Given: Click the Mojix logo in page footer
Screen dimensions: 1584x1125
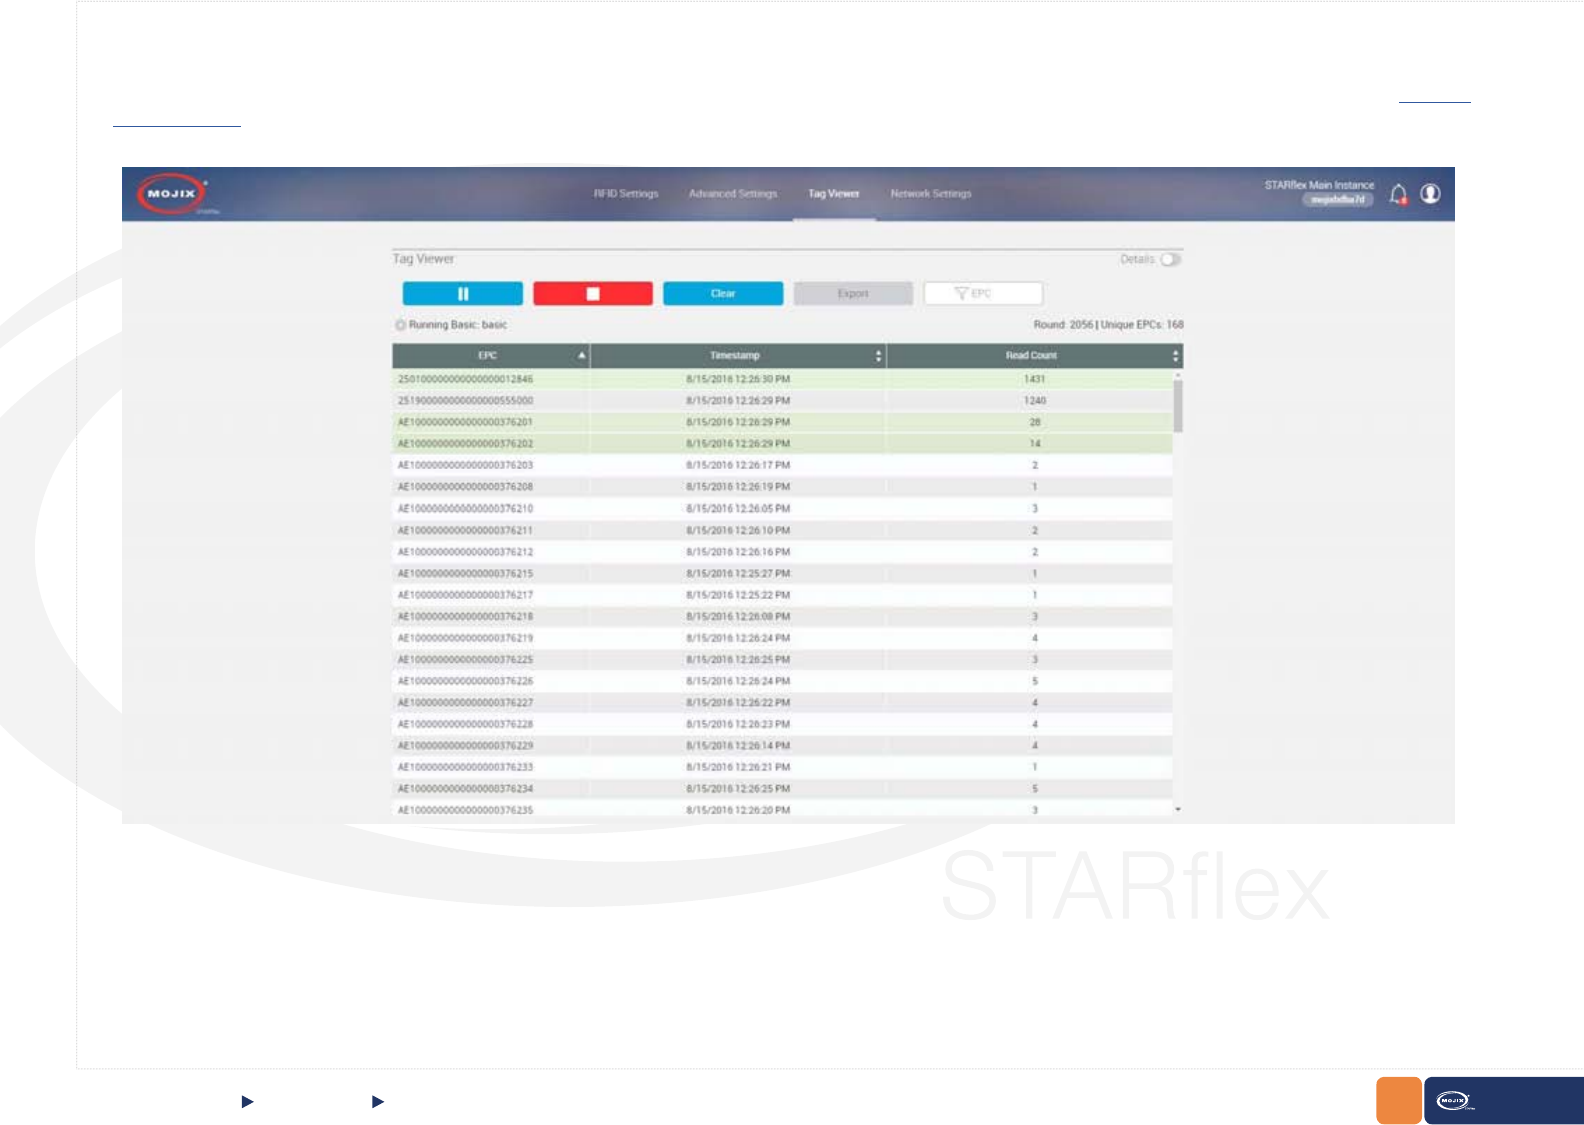Looking at the screenshot, I should click(1453, 1101).
